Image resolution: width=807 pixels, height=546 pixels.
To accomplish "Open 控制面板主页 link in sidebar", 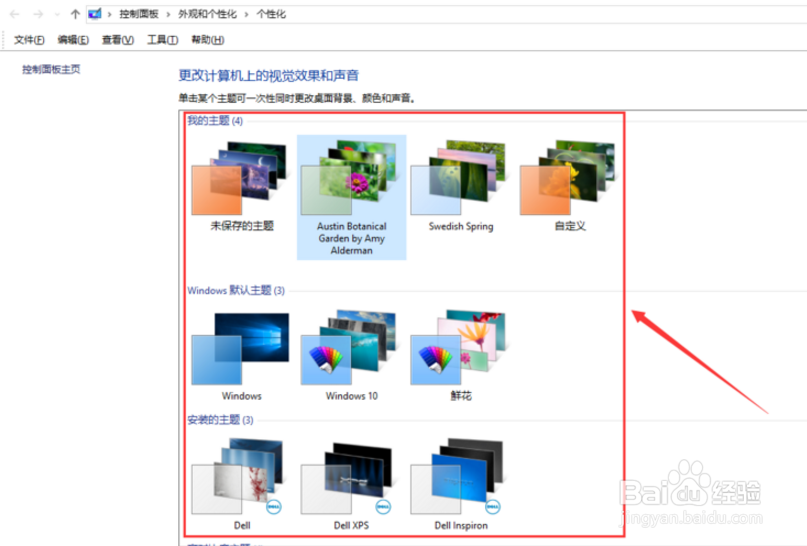I will click(x=51, y=69).
